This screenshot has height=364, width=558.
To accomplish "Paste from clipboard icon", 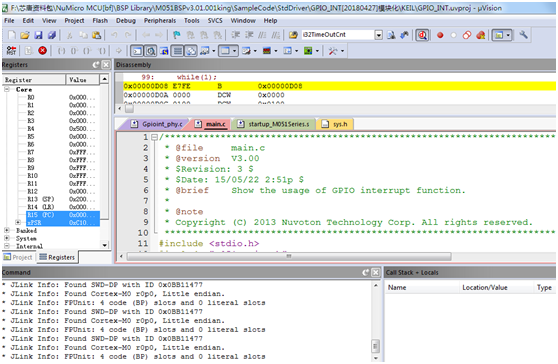I will (x=96, y=35).
